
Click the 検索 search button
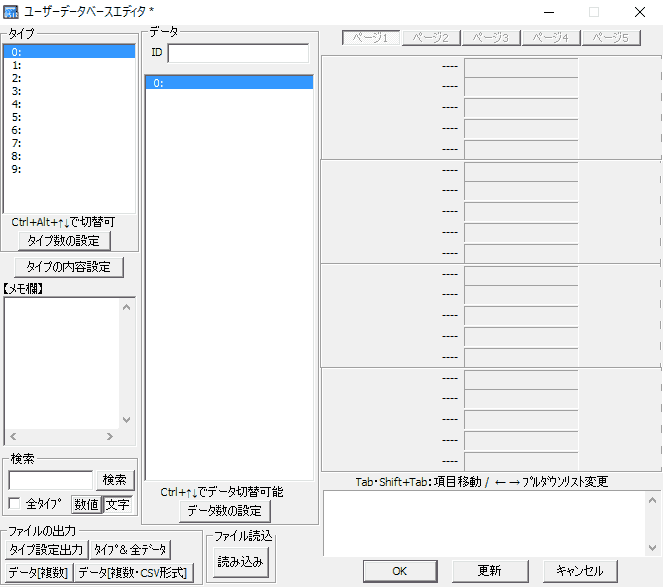115,480
